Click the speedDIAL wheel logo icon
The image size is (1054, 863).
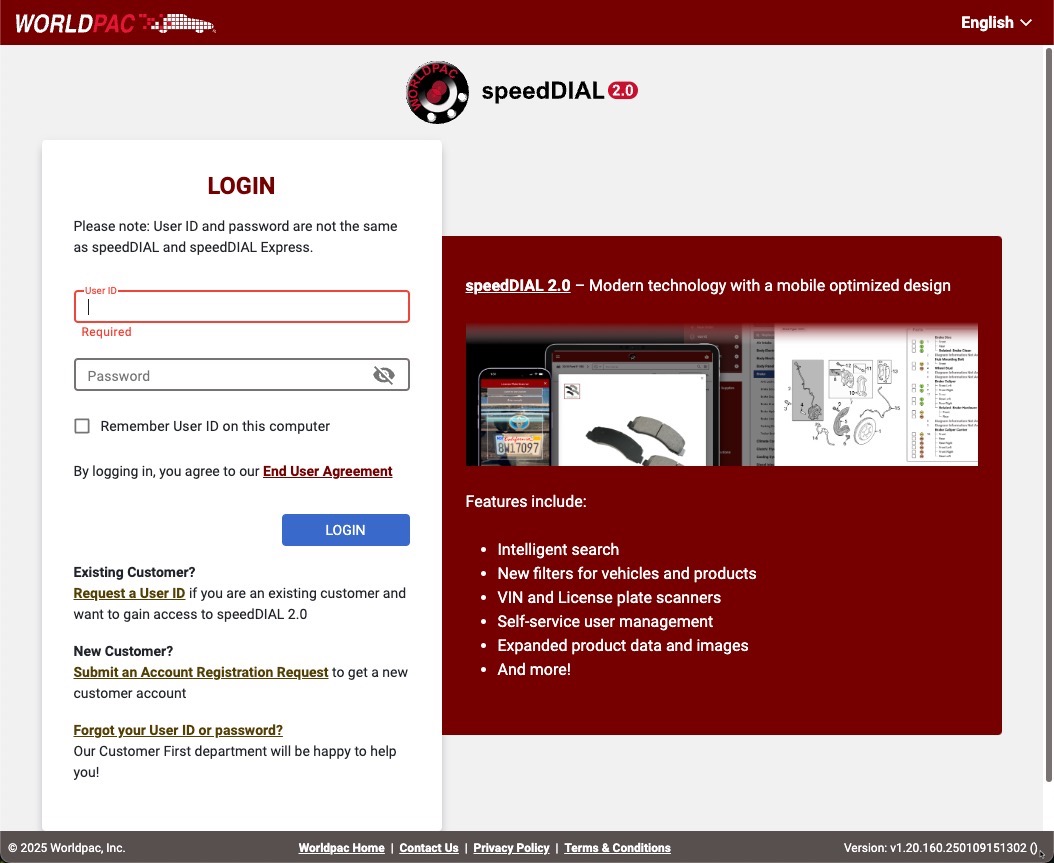pos(437,92)
